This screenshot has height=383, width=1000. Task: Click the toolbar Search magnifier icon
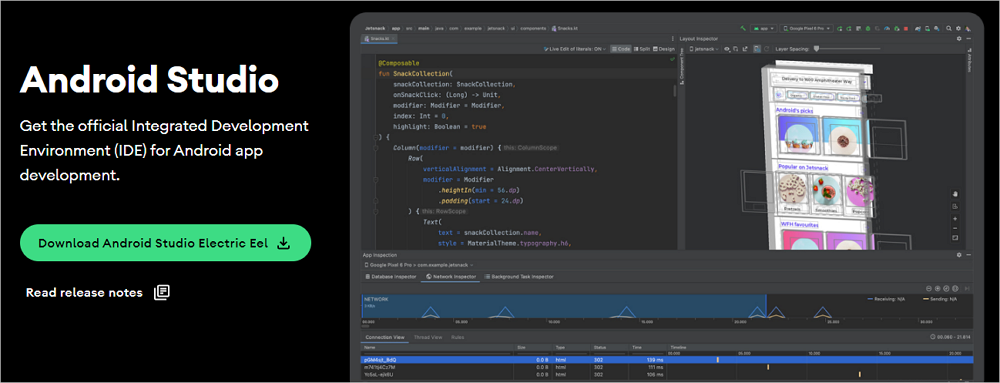click(x=948, y=29)
